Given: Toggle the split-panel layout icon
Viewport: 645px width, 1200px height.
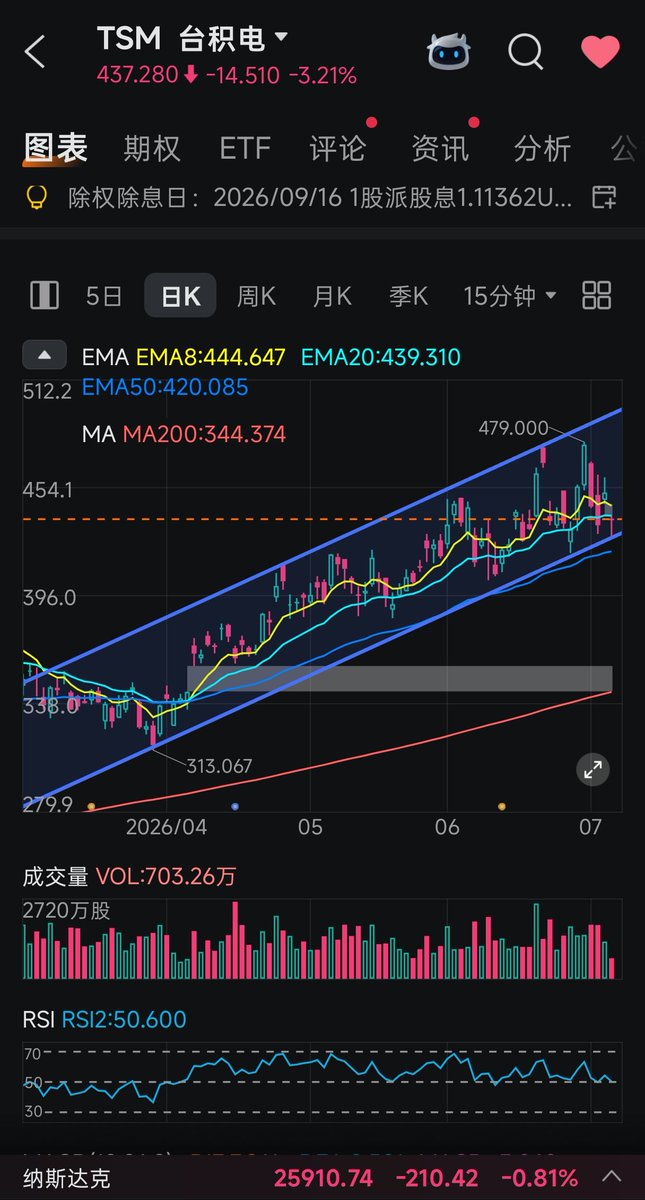Looking at the screenshot, I should (x=44, y=295).
